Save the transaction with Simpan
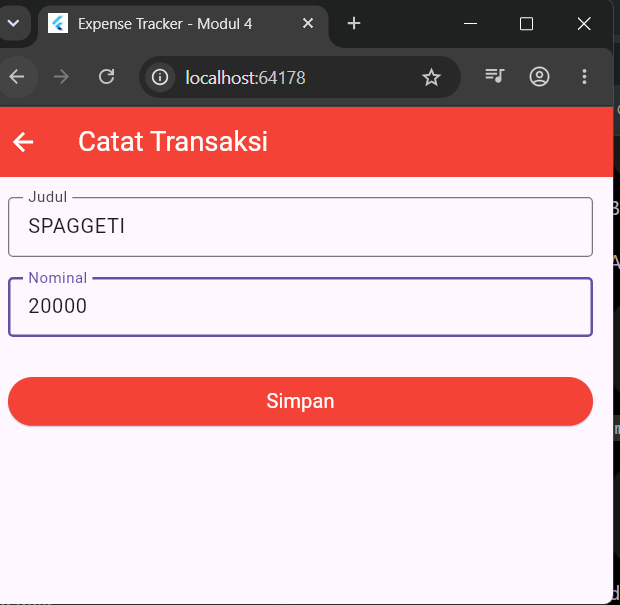The width and height of the screenshot is (620, 605). pos(300,401)
